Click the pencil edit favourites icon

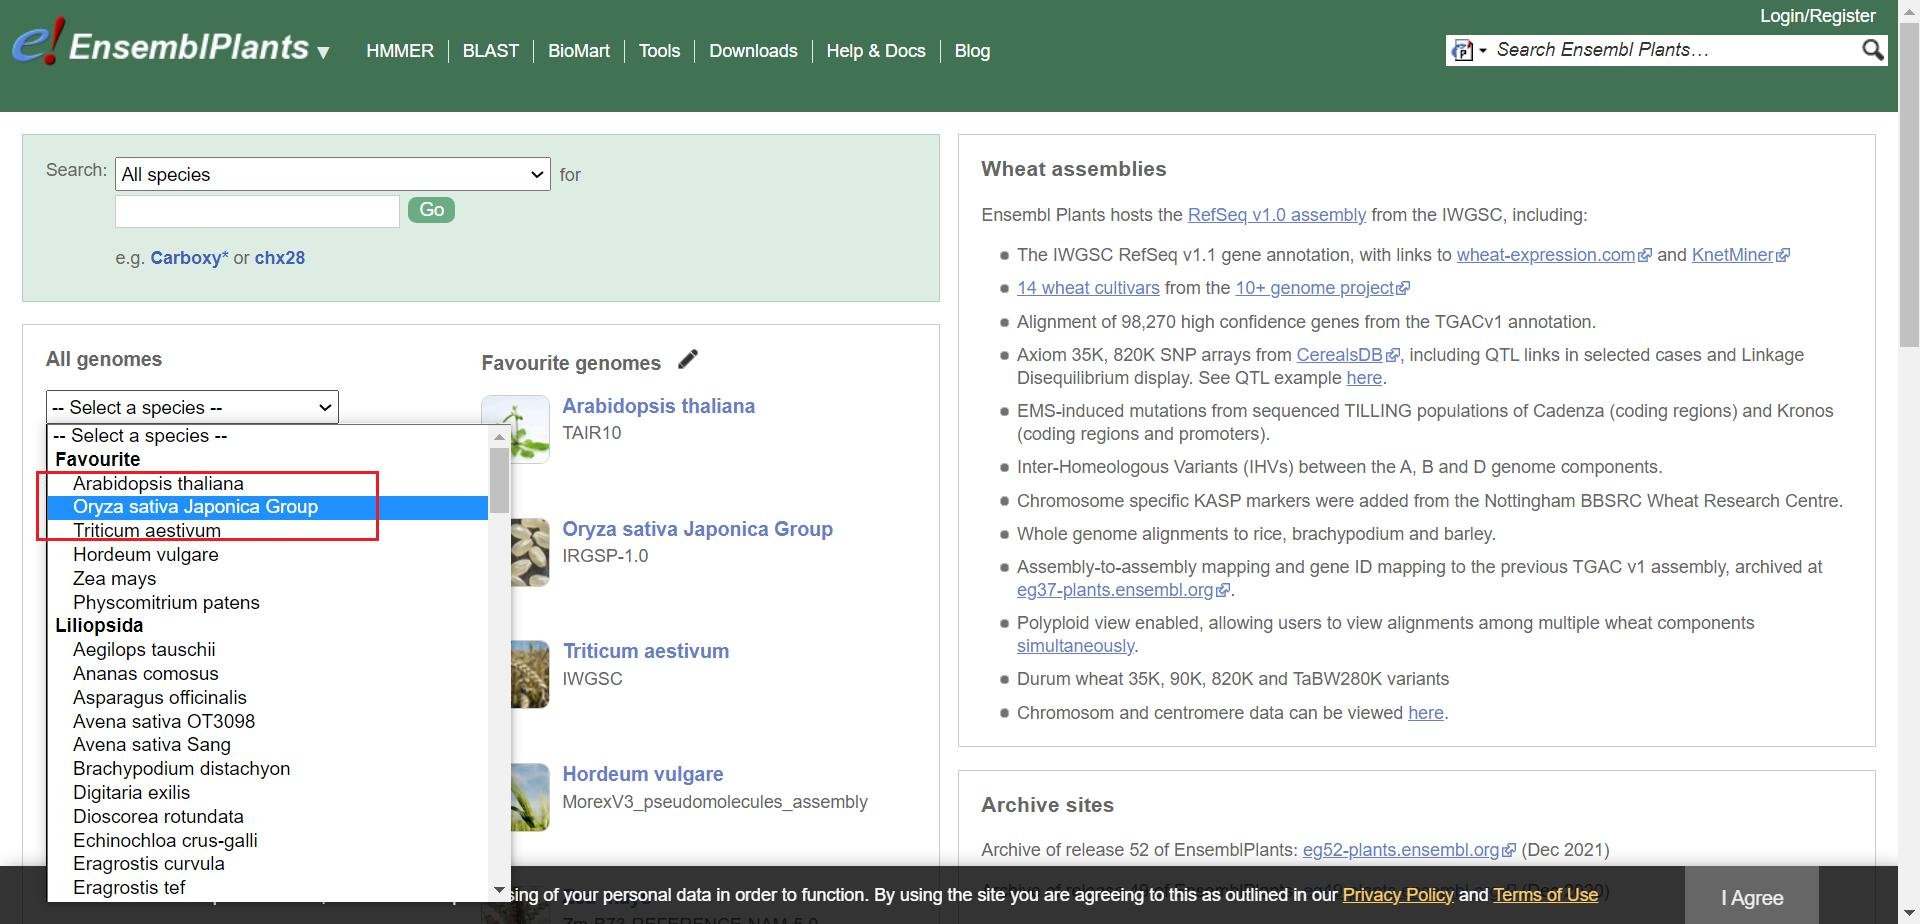click(688, 360)
